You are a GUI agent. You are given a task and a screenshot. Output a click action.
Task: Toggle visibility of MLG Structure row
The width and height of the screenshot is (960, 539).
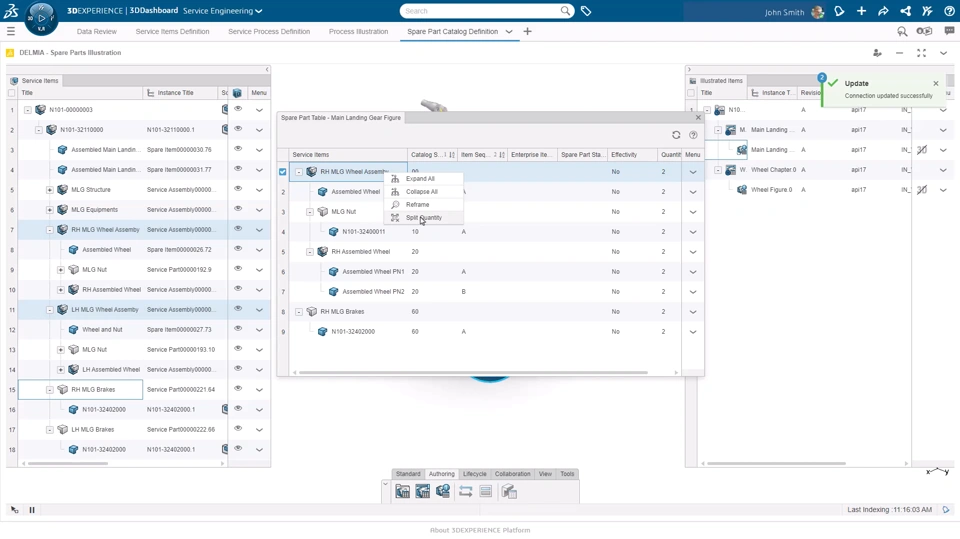tap(238, 189)
